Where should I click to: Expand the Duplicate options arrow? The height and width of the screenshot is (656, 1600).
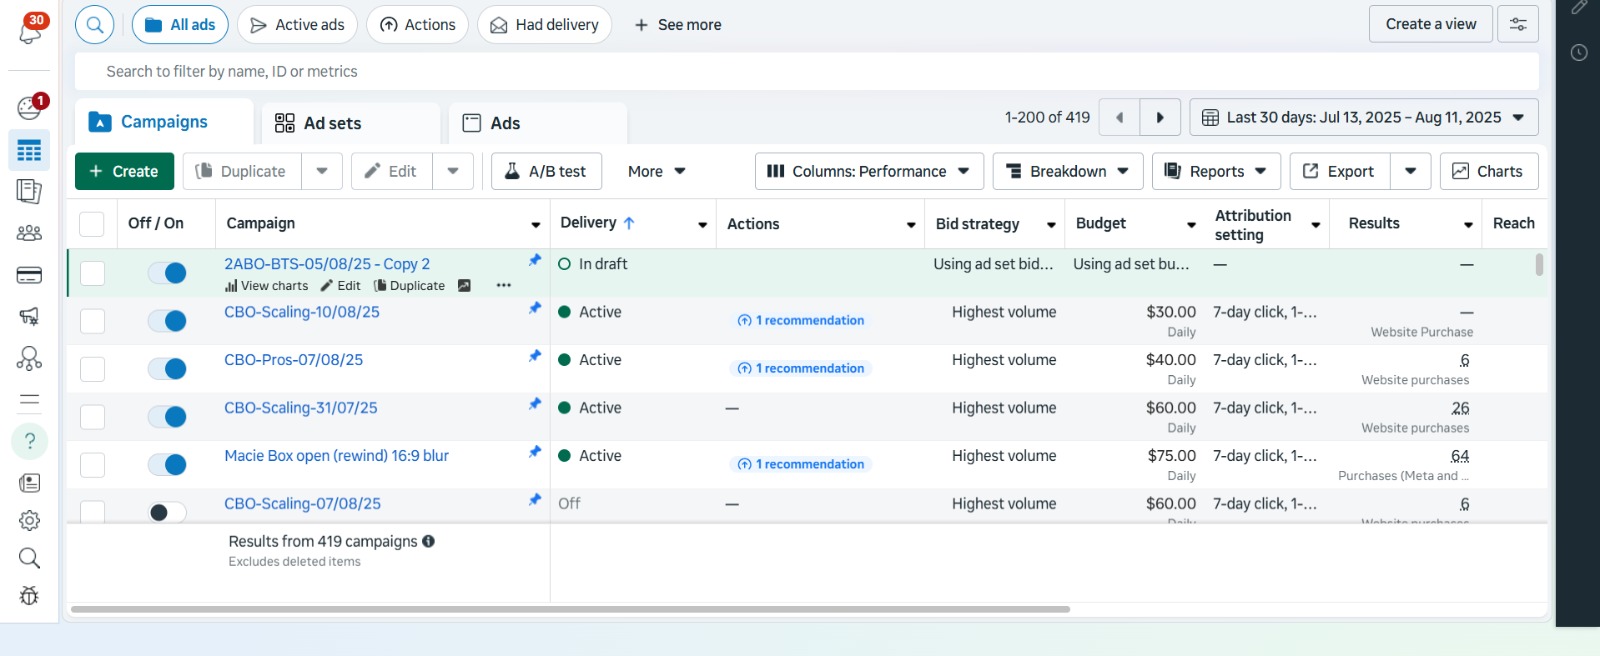point(322,171)
